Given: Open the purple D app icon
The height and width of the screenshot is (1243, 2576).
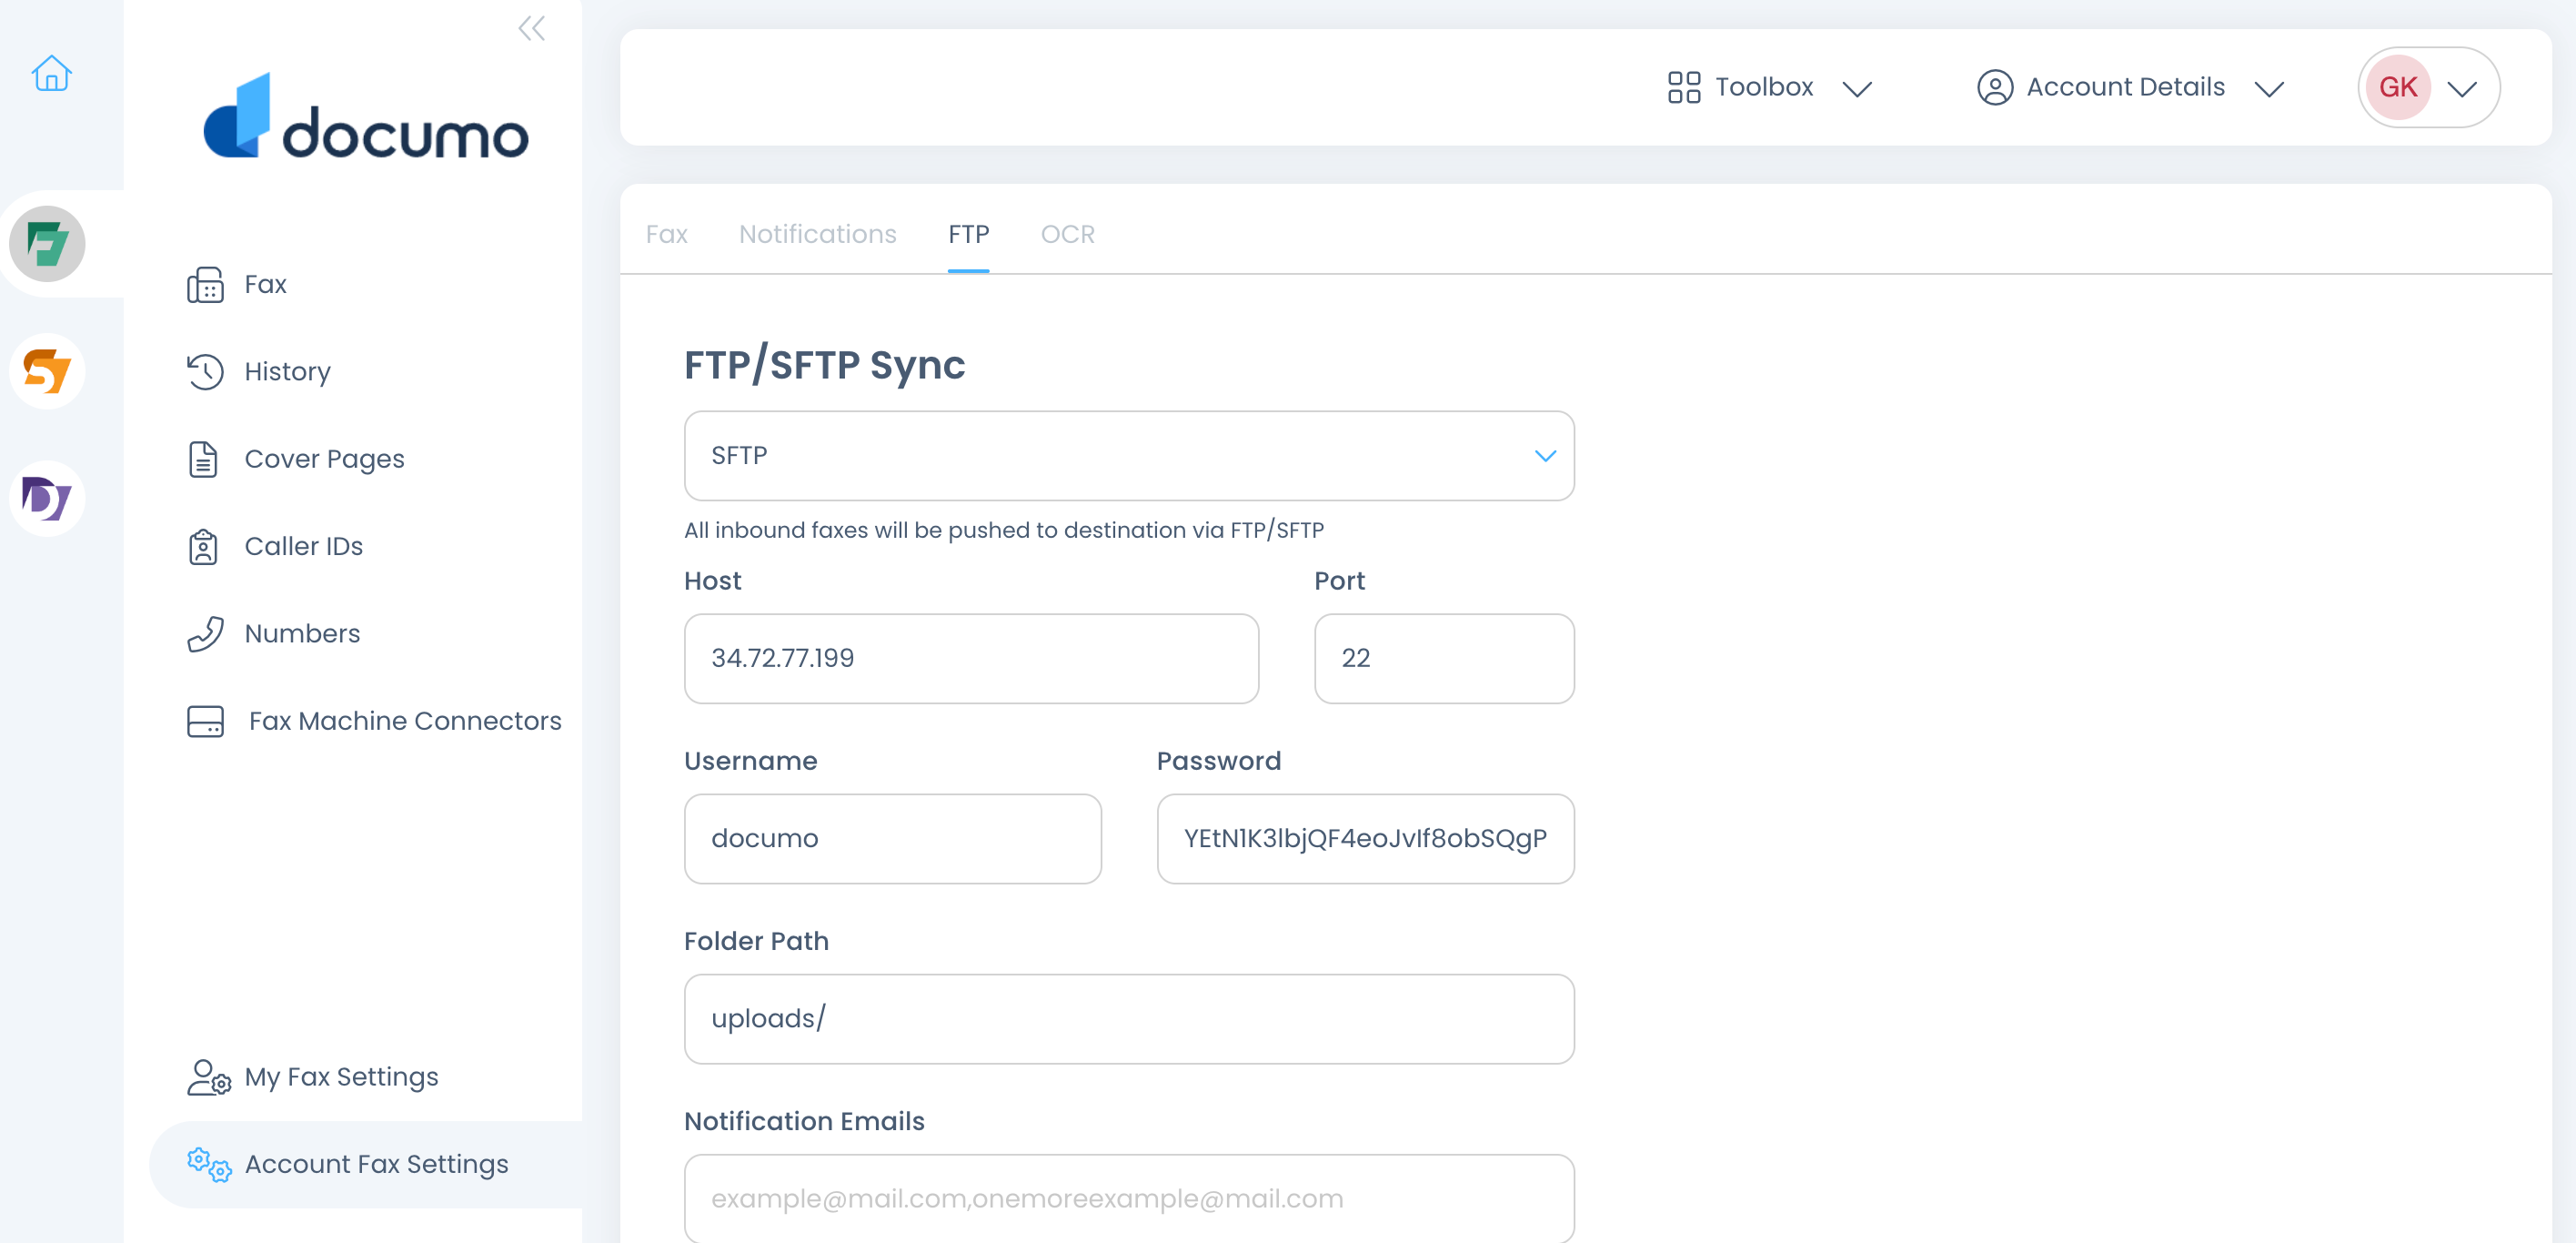Looking at the screenshot, I should pyautogui.click(x=47, y=498).
